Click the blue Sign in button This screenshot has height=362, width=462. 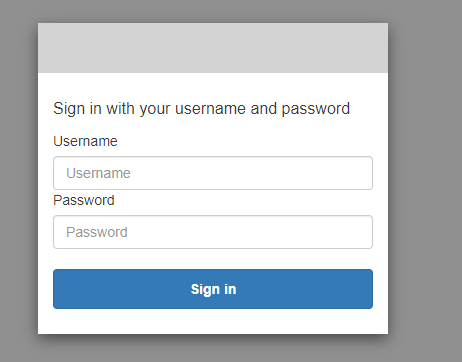213,289
